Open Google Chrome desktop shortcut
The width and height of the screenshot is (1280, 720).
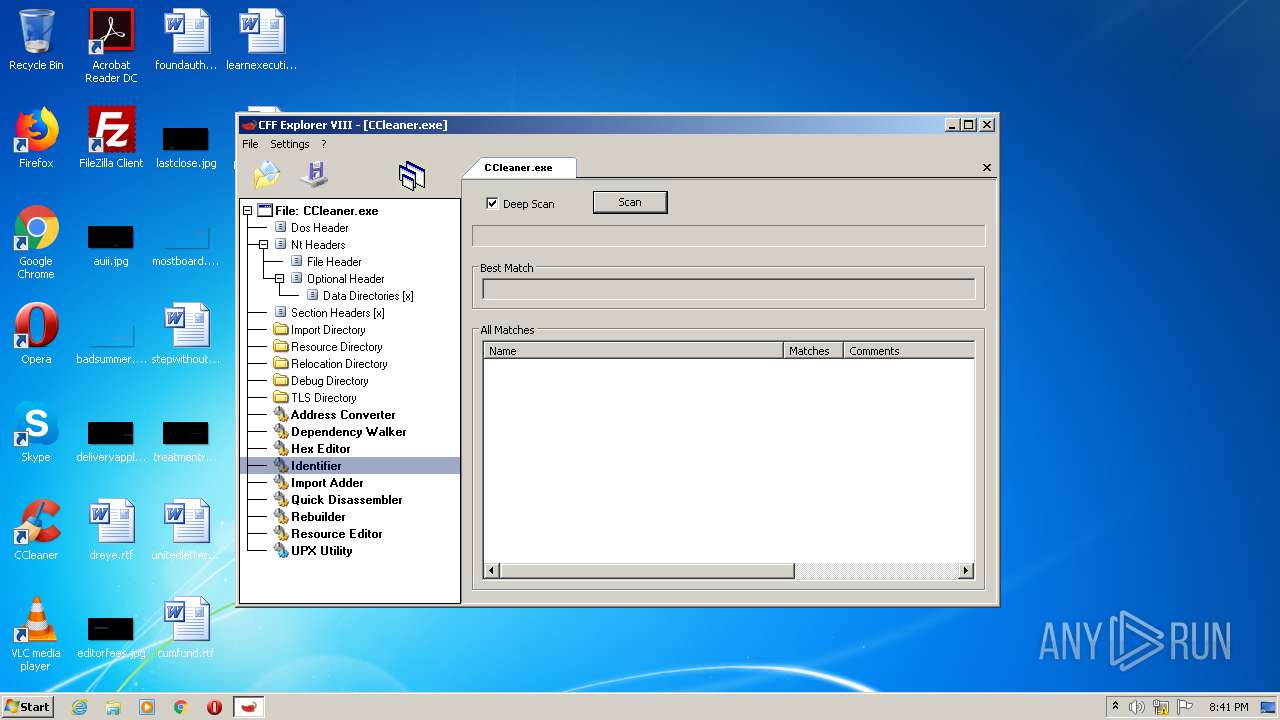tap(36, 242)
